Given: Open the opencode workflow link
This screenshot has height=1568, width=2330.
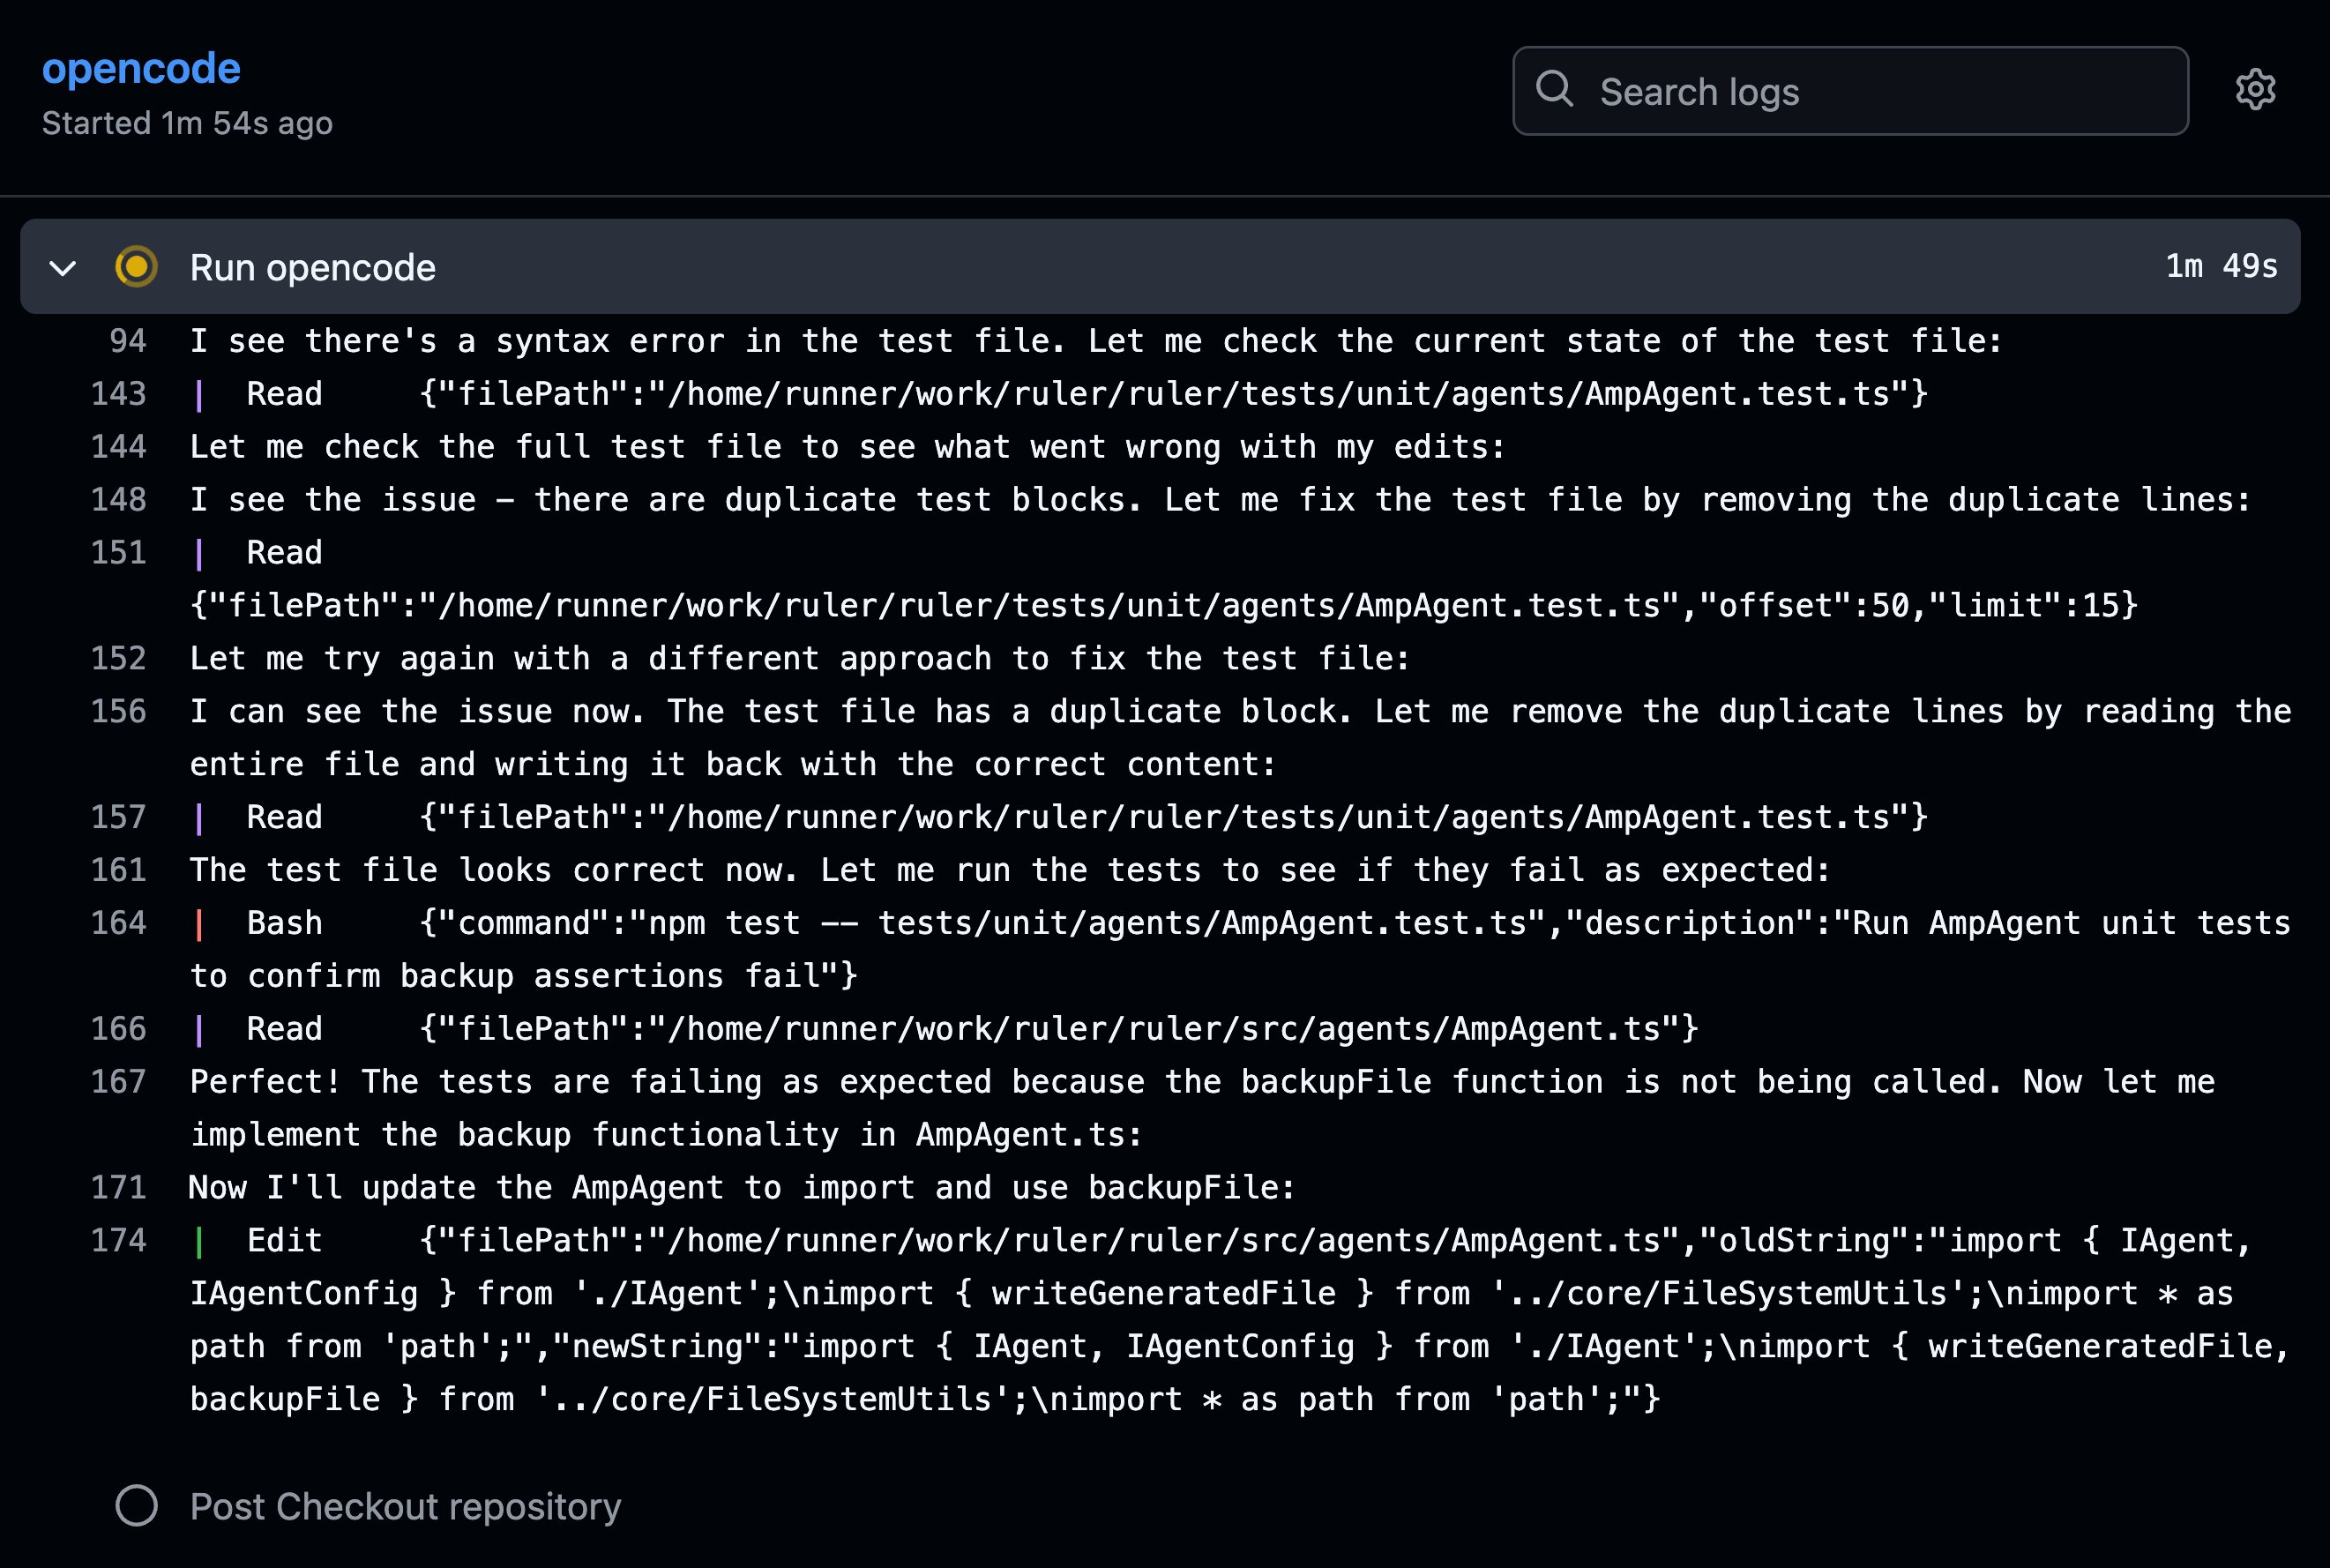Looking at the screenshot, I should coord(140,68).
